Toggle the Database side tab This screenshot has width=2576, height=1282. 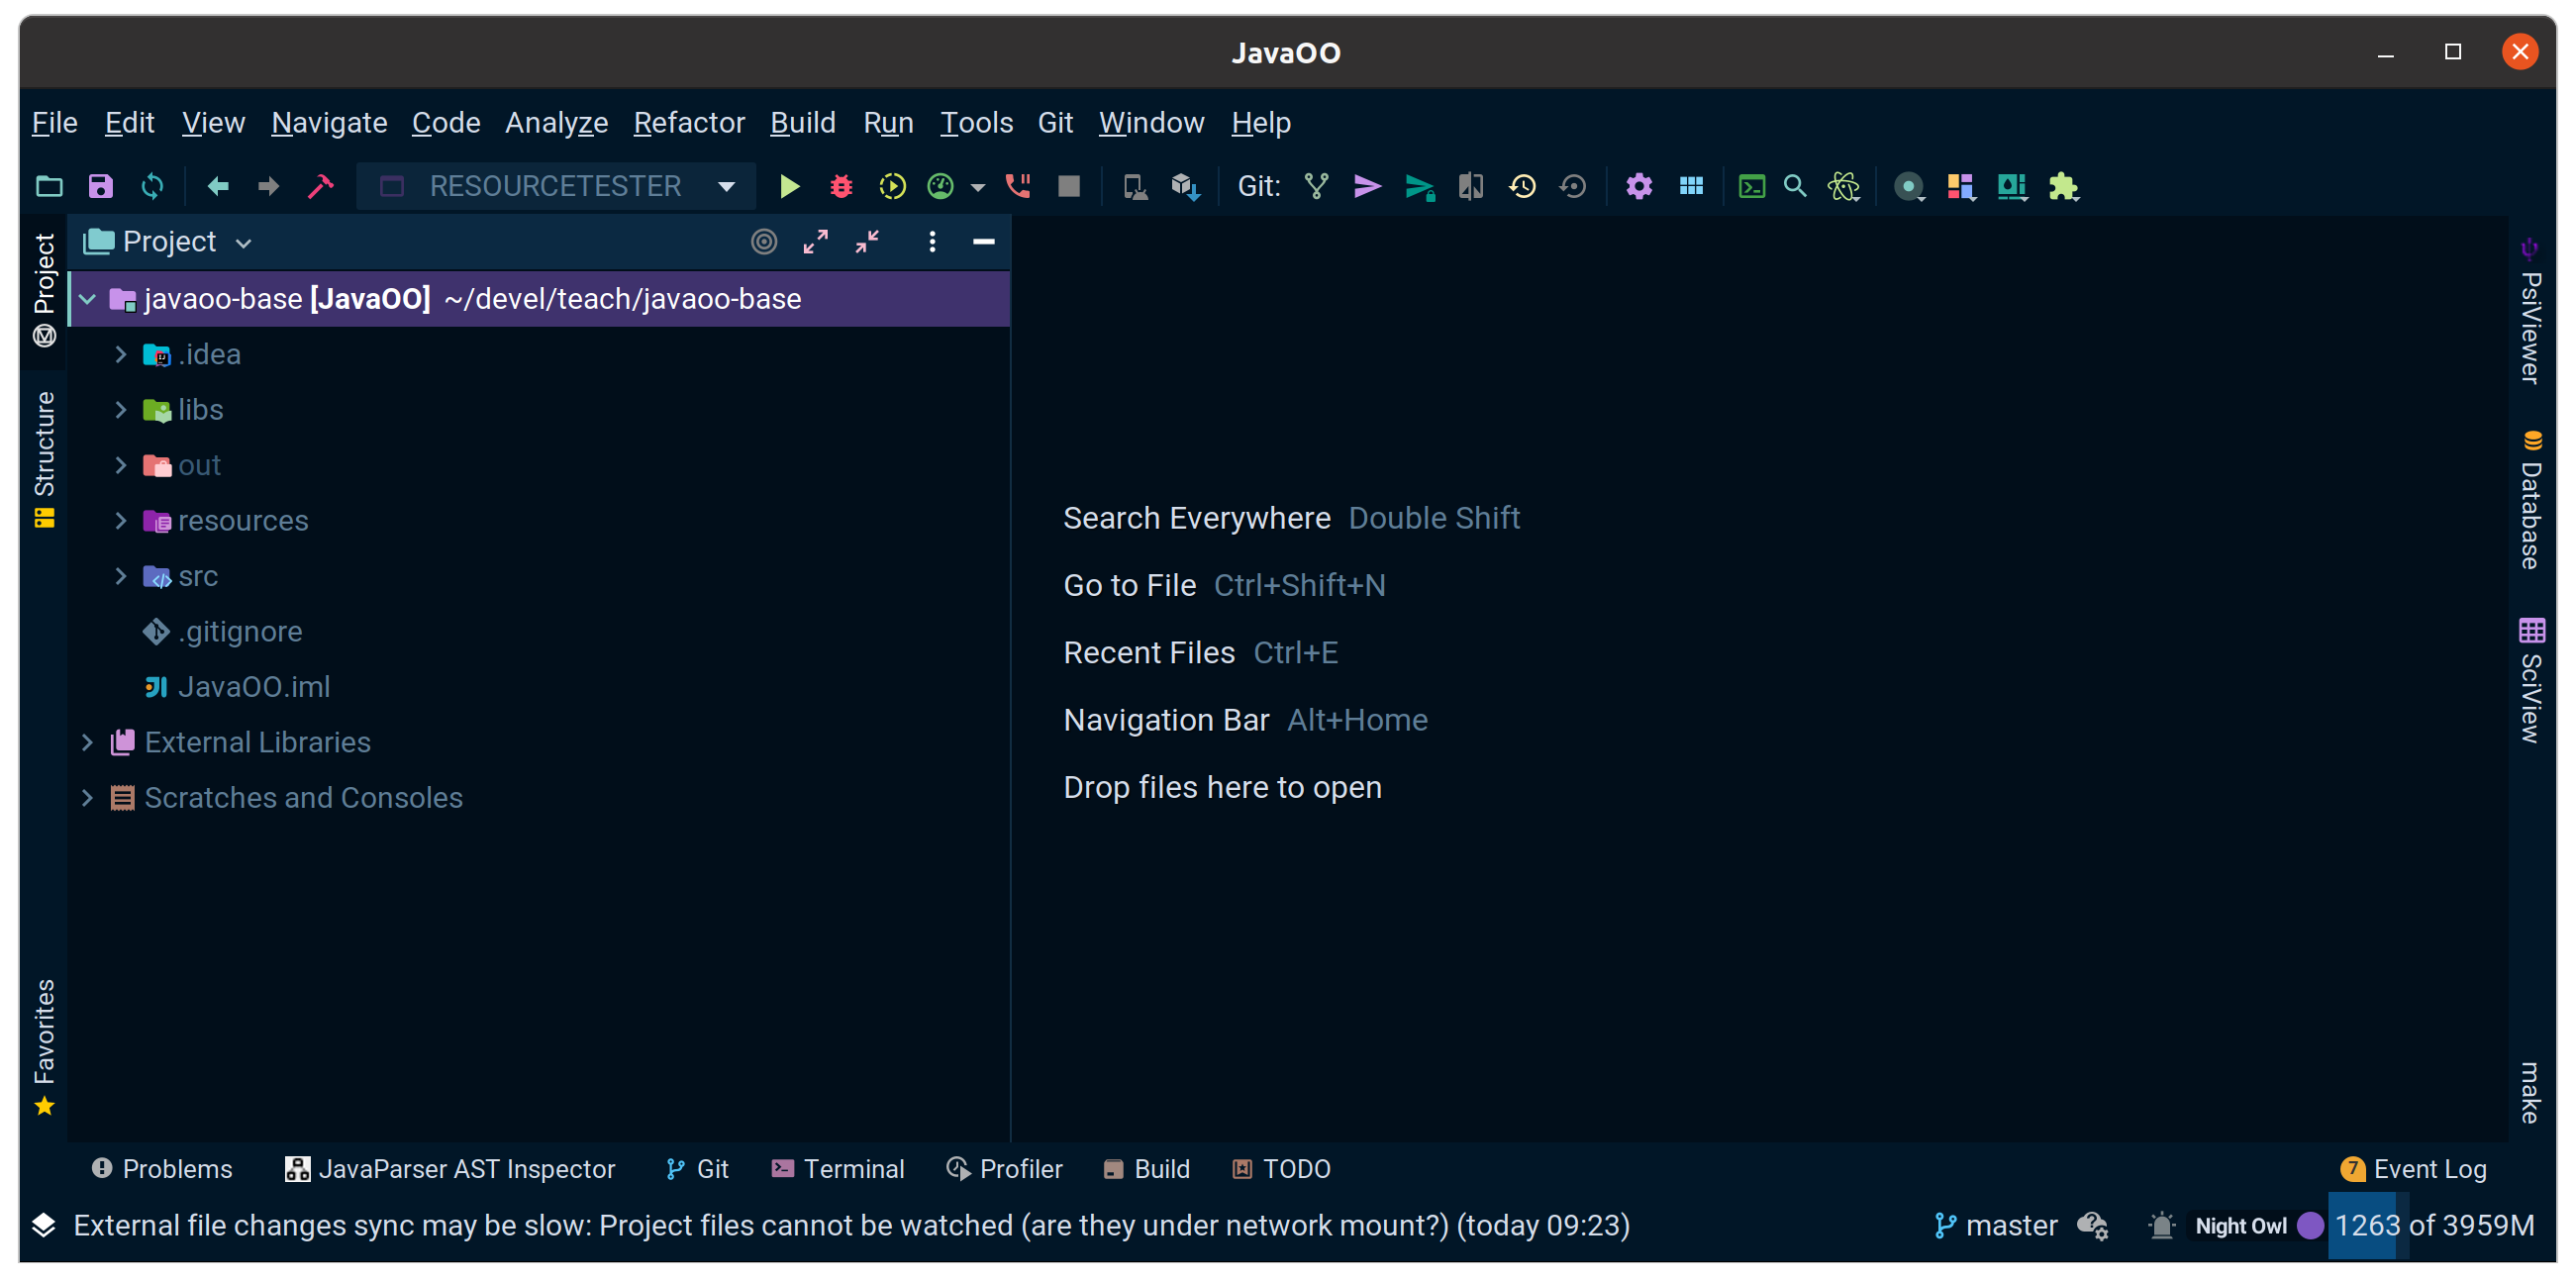coord(2530,499)
